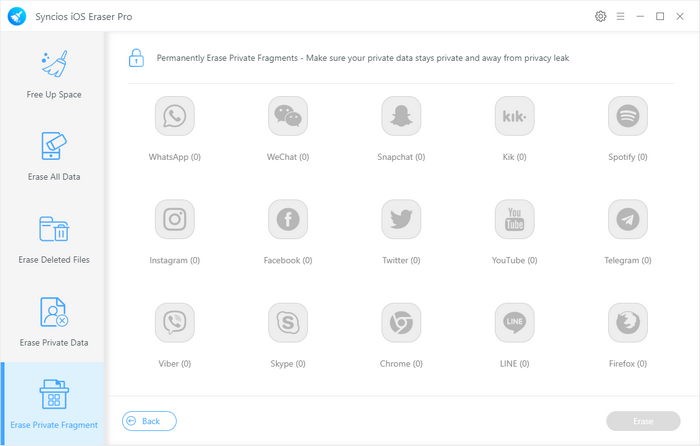Viewport: 700px width, 446px height.
Task: Select the WeChat app icon
Action: coord(288,116)
